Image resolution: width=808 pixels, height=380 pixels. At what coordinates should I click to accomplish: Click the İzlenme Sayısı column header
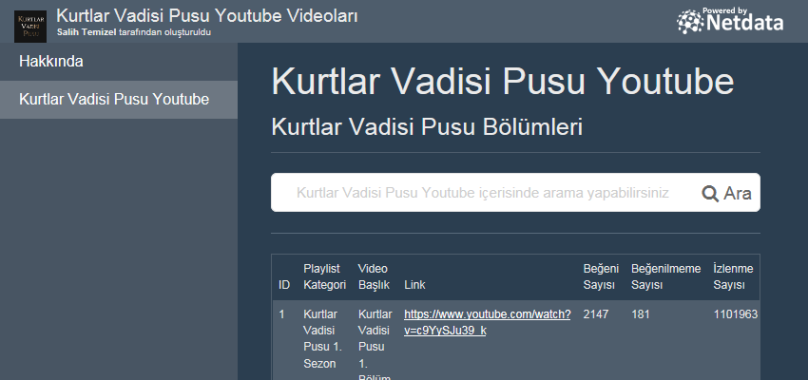pyautogui.click(x=733, y=277)
